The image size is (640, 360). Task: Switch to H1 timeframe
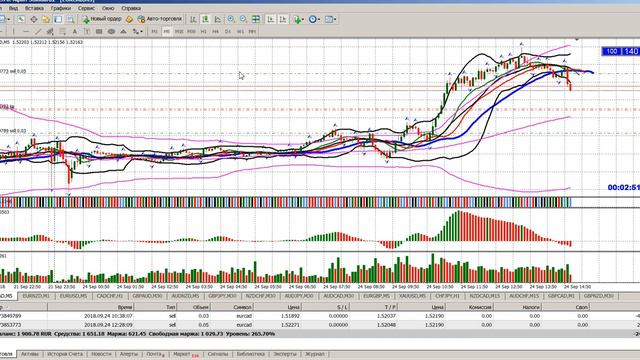[204, 31]
